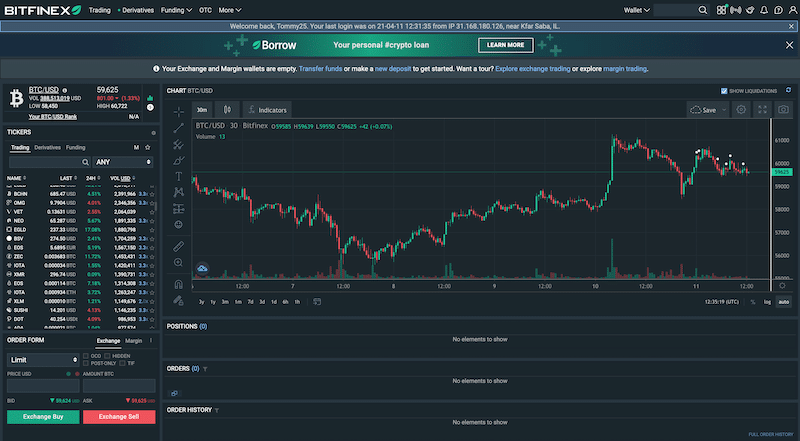Select the crosshair cursor tool
This screenshot has width=800, height=441.
(x=178, y=112)
